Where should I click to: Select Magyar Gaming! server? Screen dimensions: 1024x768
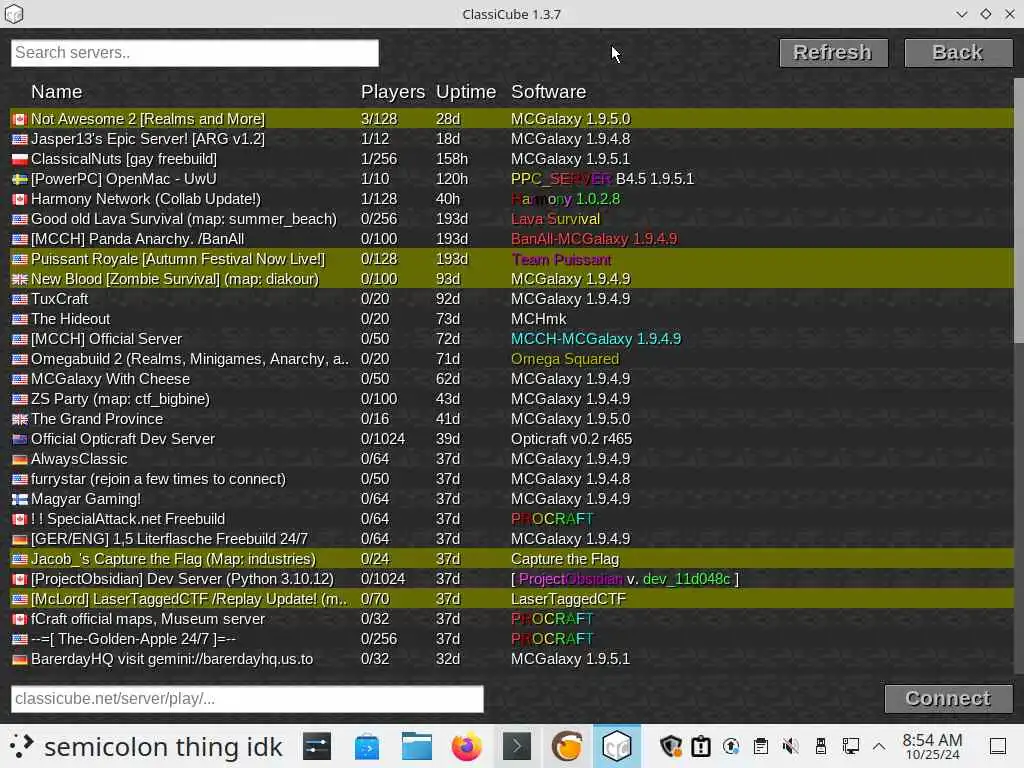tap(511, 499)
